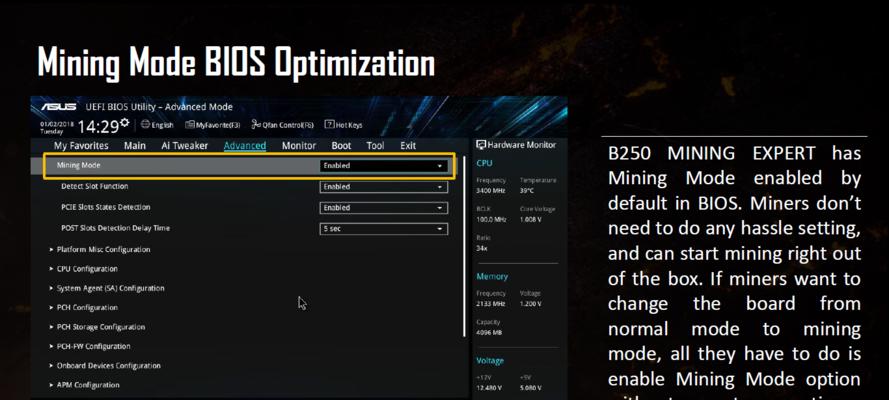The height and width of the screenshot is (400, 889).
Task: Click the UEFI BIOS Utility – Advanced Mode title
Action: (x=159, y=107)
